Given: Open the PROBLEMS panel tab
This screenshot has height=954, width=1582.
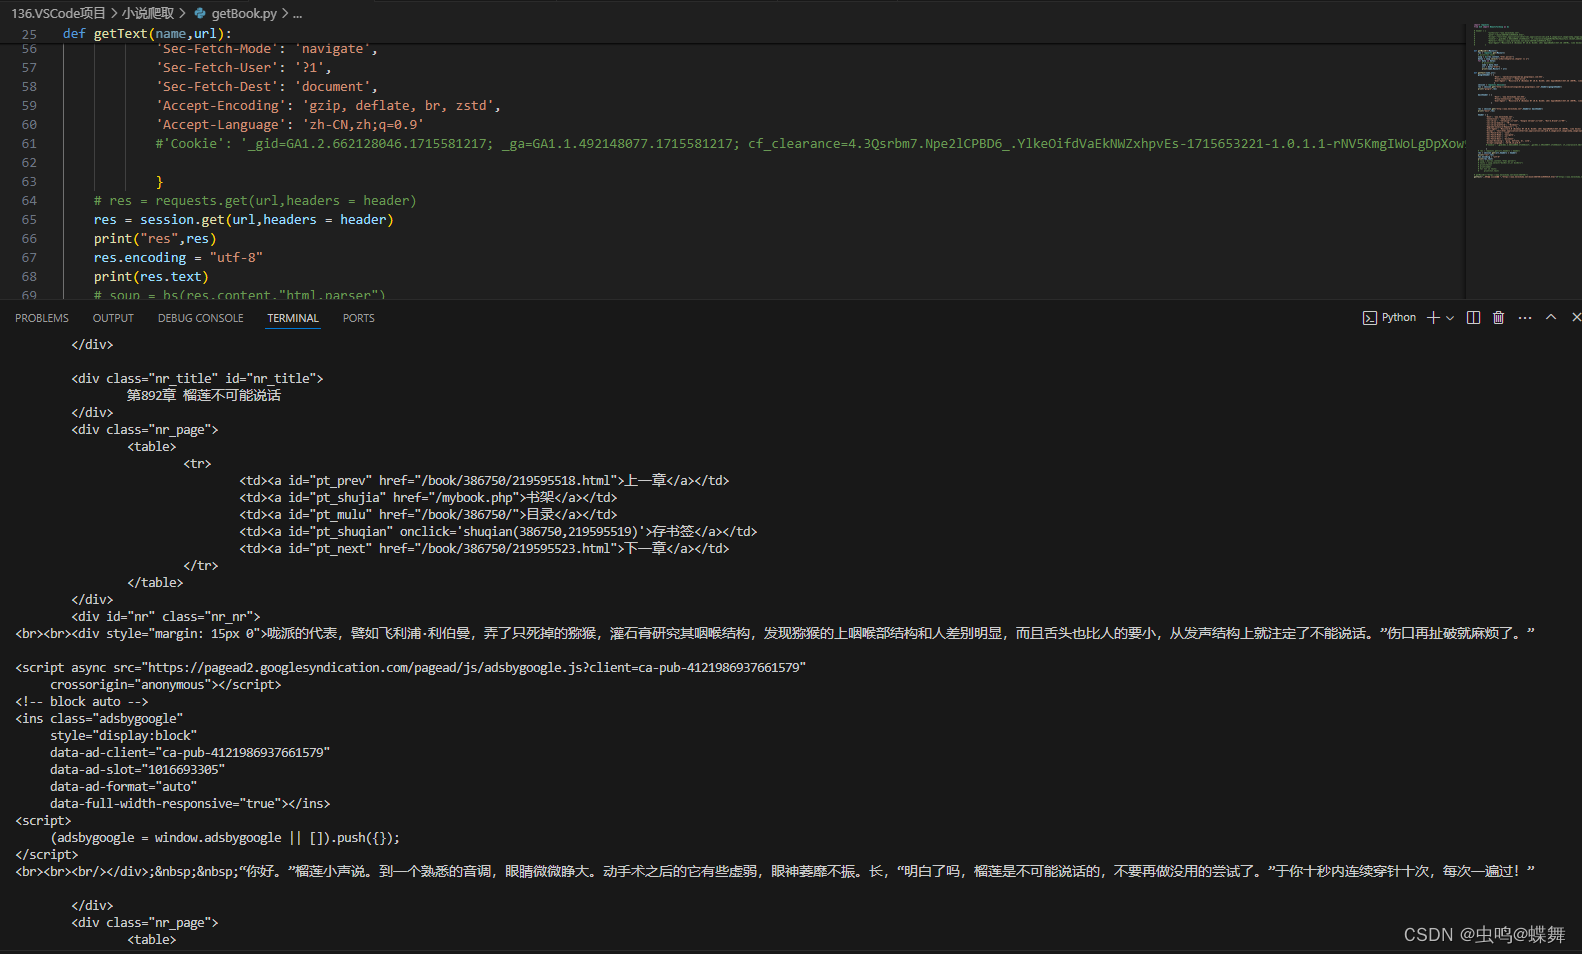Looking at the screenshot, I should 42,318.
